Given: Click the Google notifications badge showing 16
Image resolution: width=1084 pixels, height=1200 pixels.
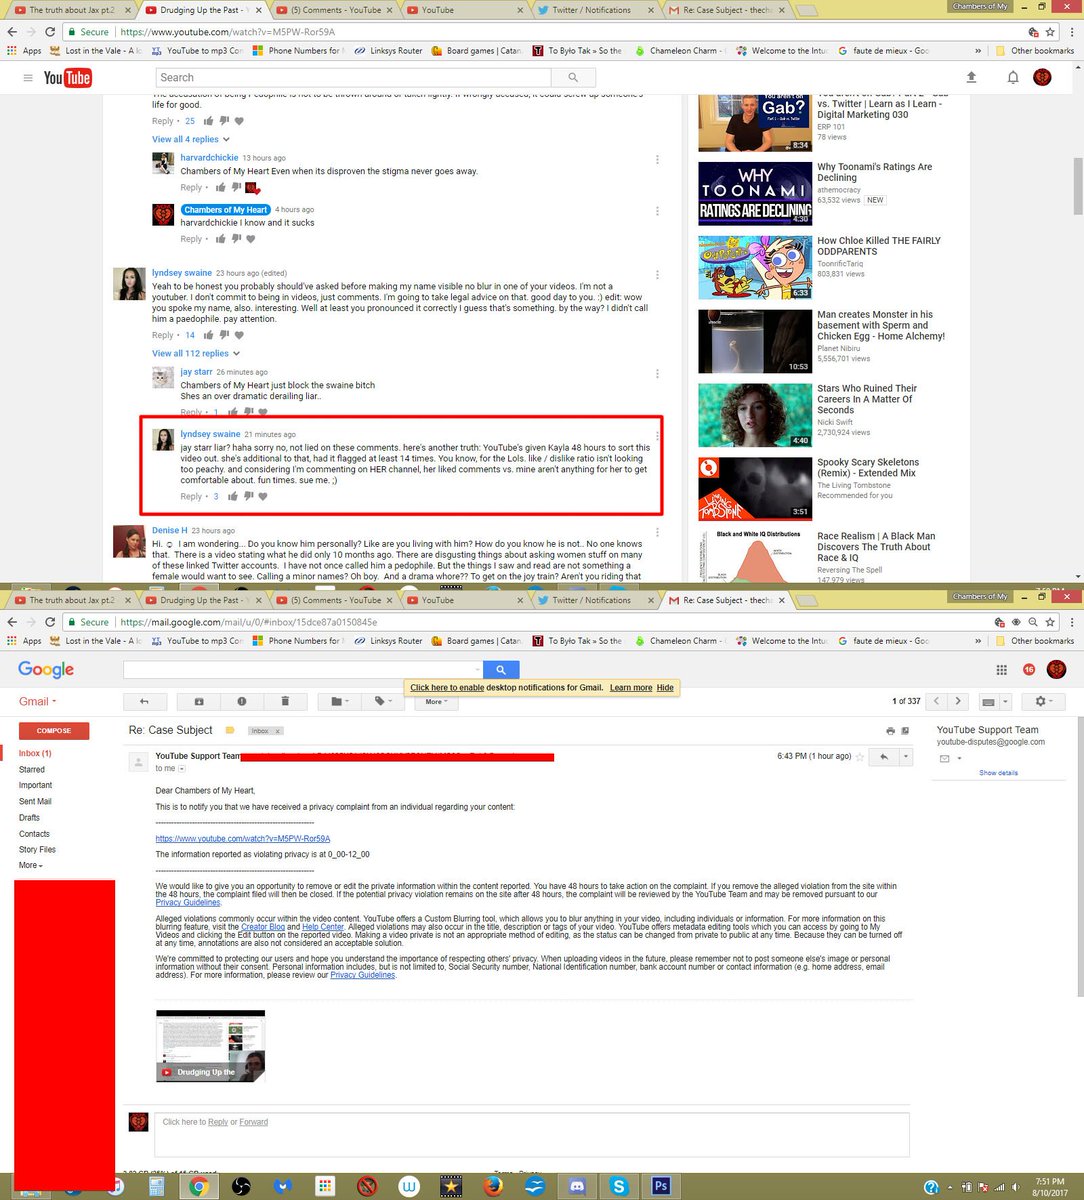Looking at the screenshot, I should (1029, 670).
